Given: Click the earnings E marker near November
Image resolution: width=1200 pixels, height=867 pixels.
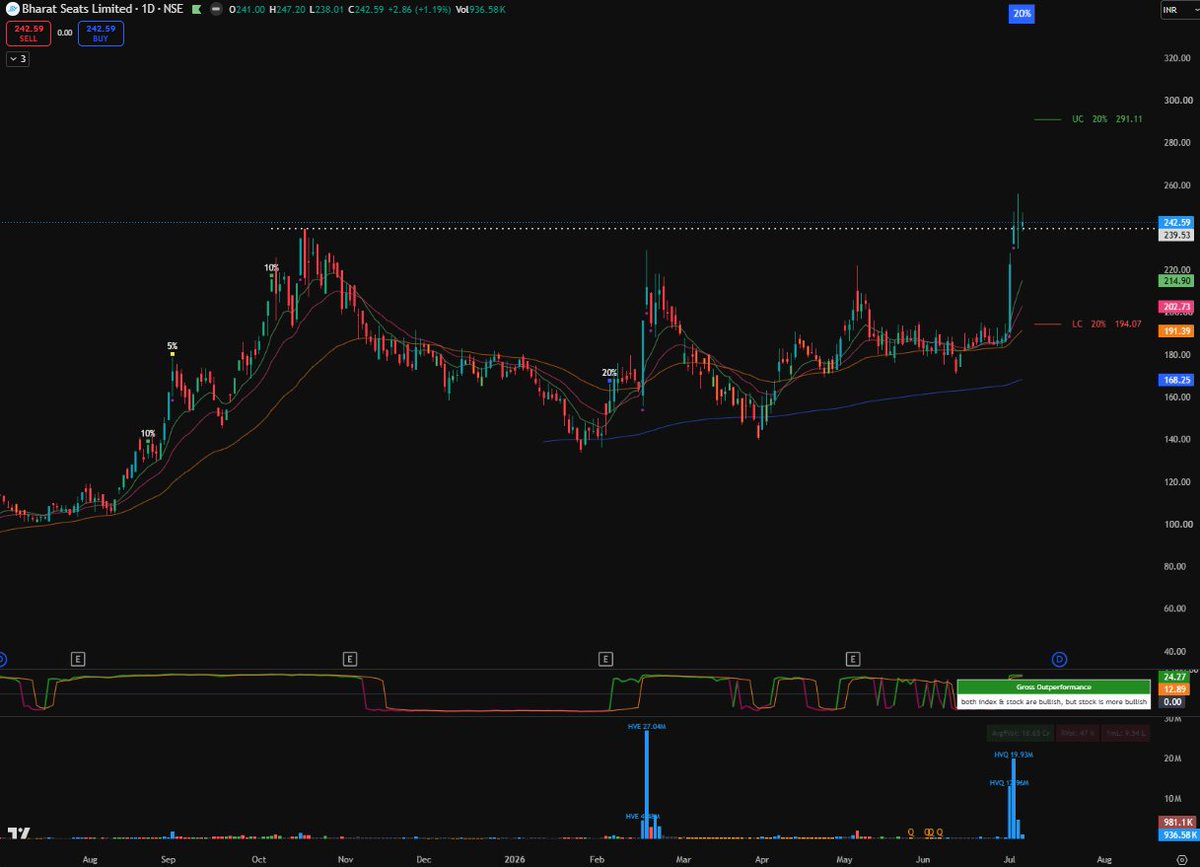Looking at the screenshot, I should click(350, 659).
